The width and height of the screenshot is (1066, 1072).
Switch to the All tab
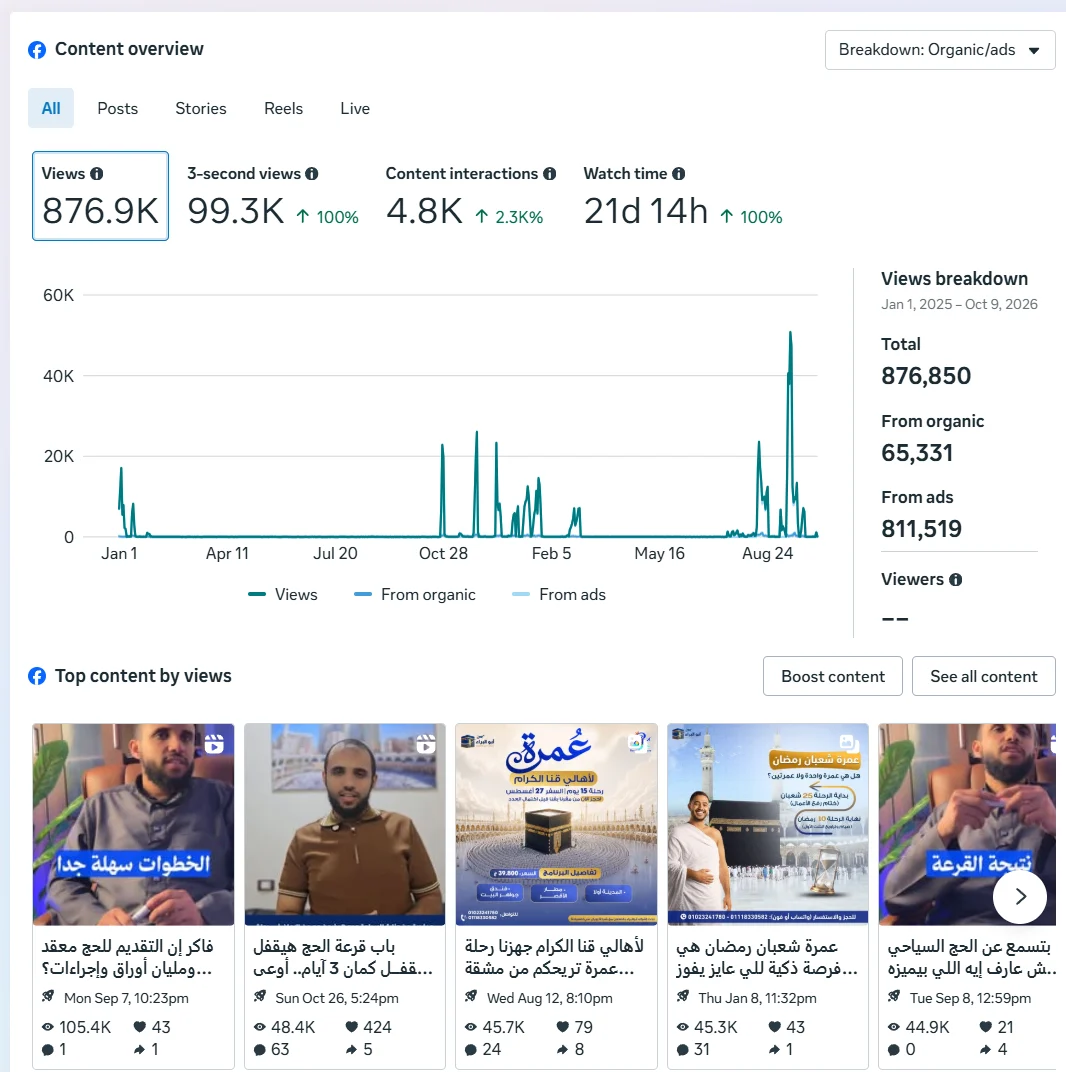click(x=51, y=108)
